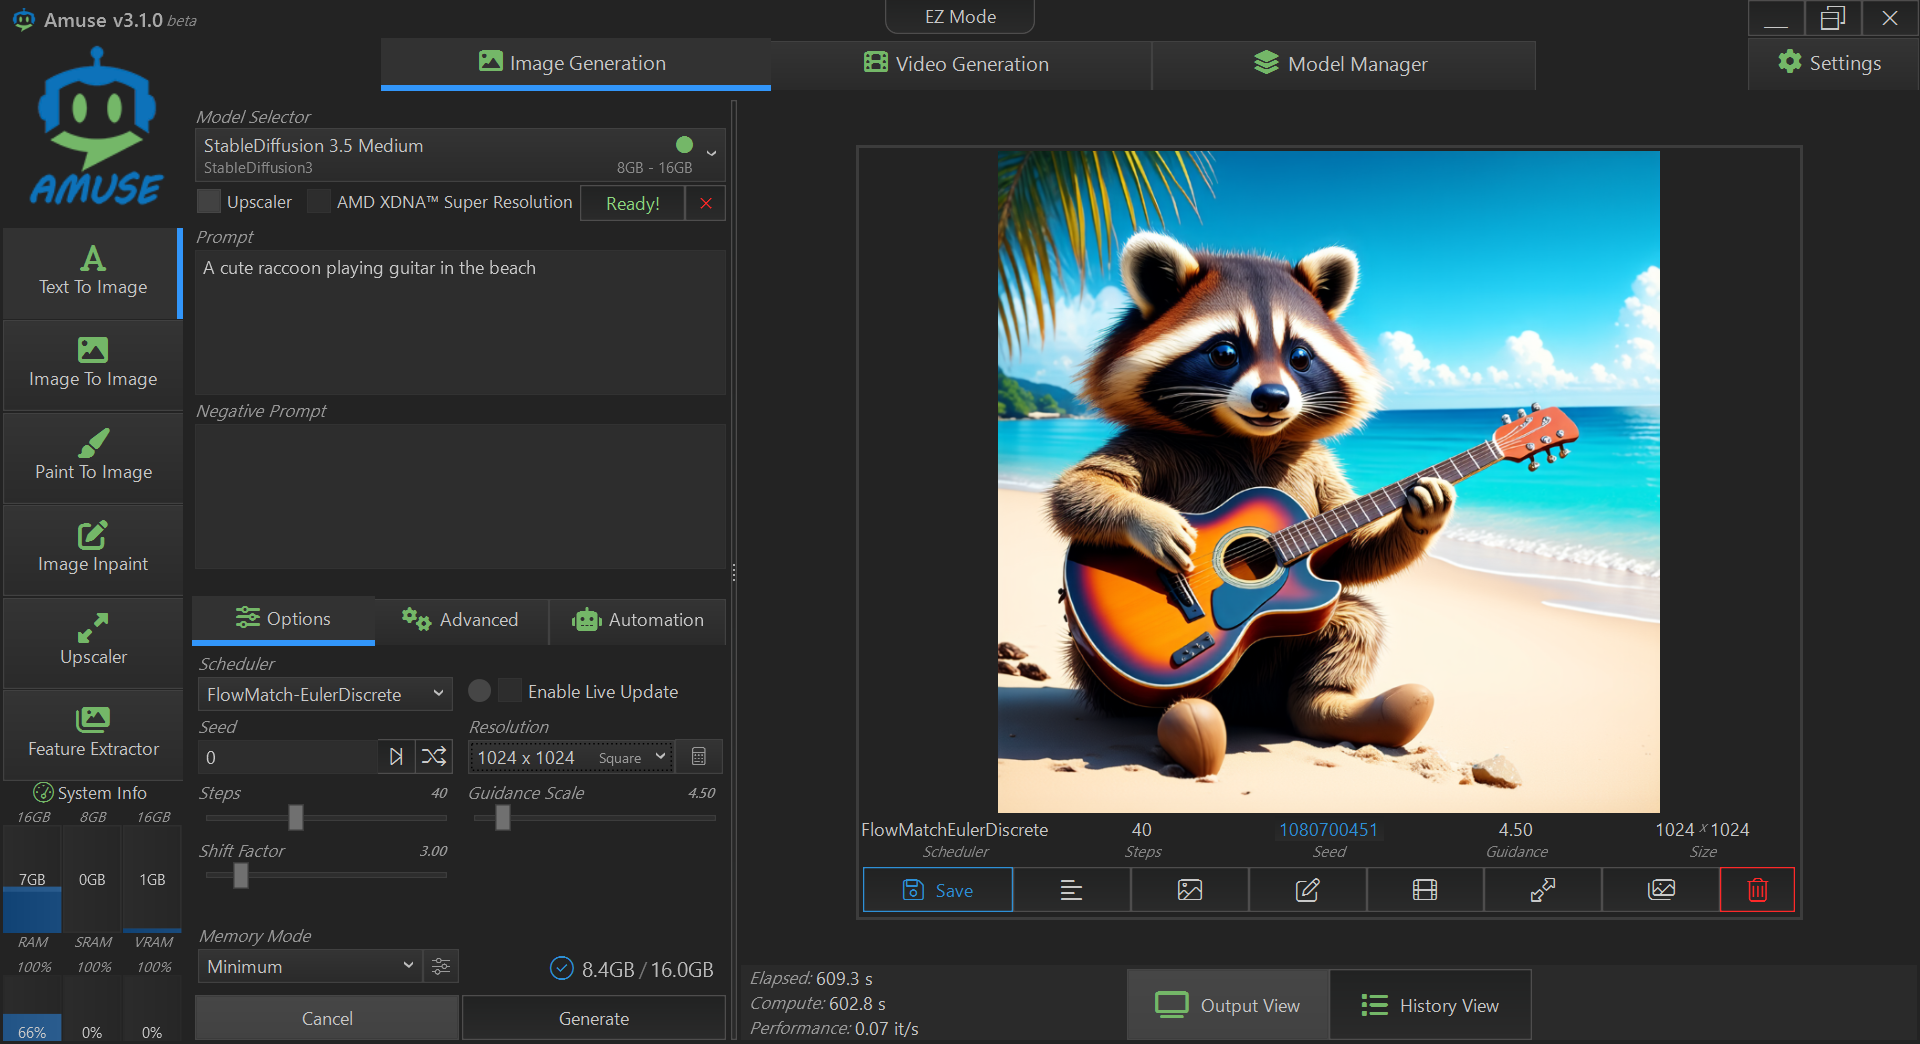Open the Upscaler sidebar tool
This screenshot has width=1920, height=1044.
pyautogui.click(x=92, y=642)
